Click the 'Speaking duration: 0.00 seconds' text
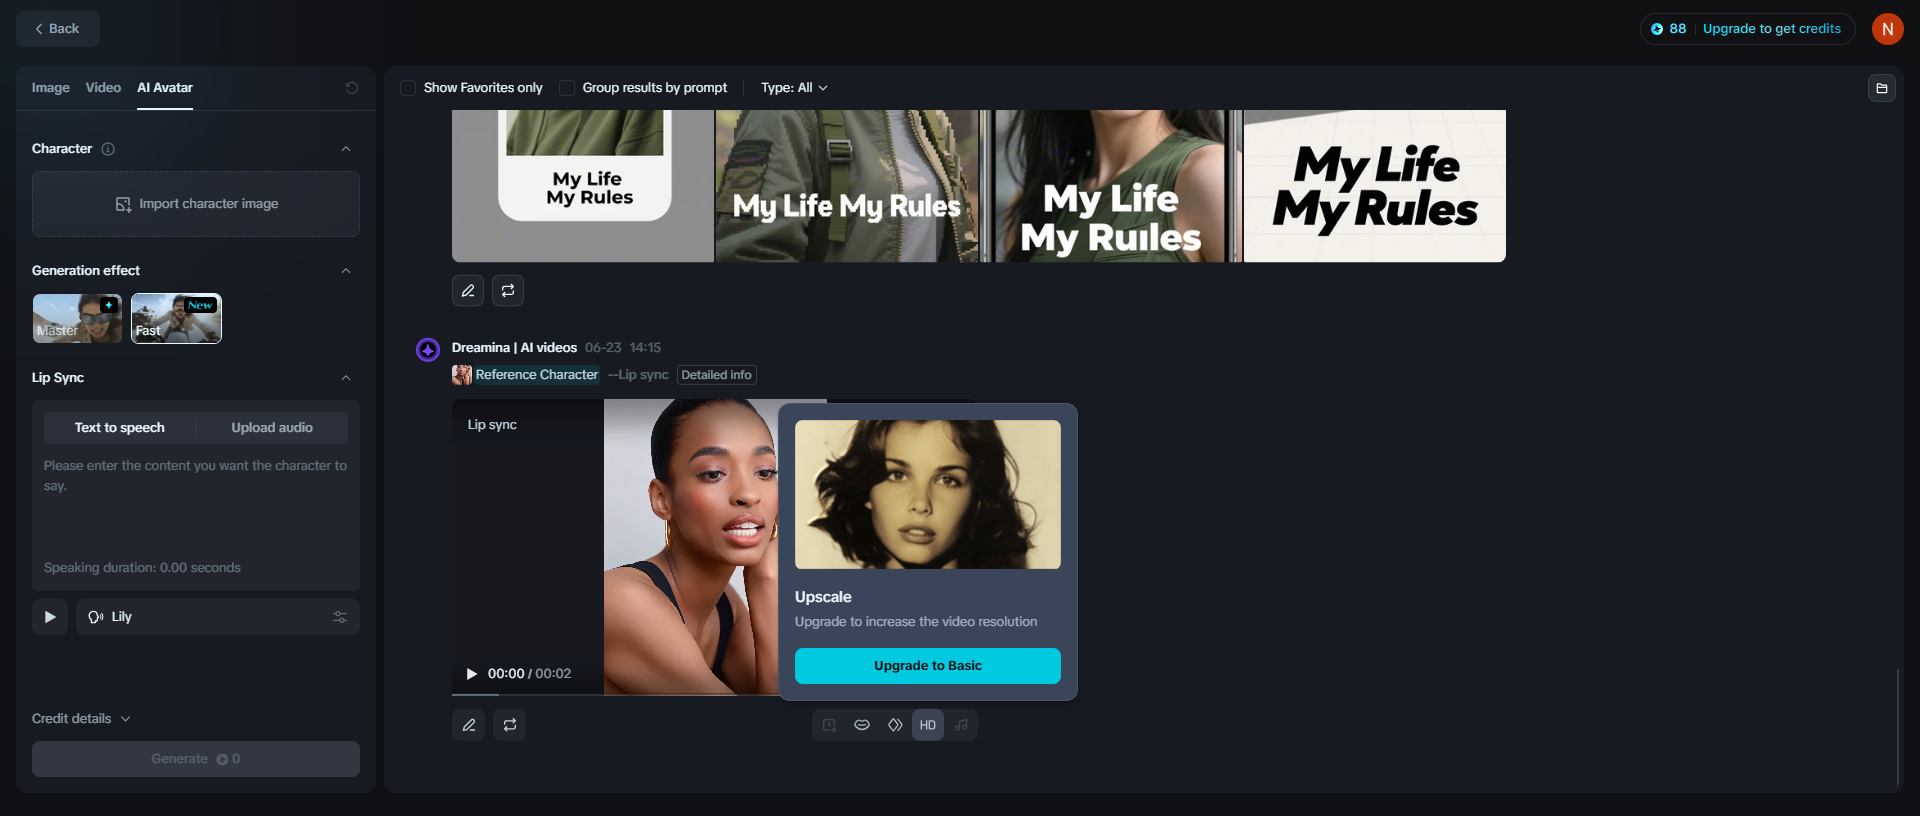This screenshot has height=816, width=1920. tap(142, 568)
